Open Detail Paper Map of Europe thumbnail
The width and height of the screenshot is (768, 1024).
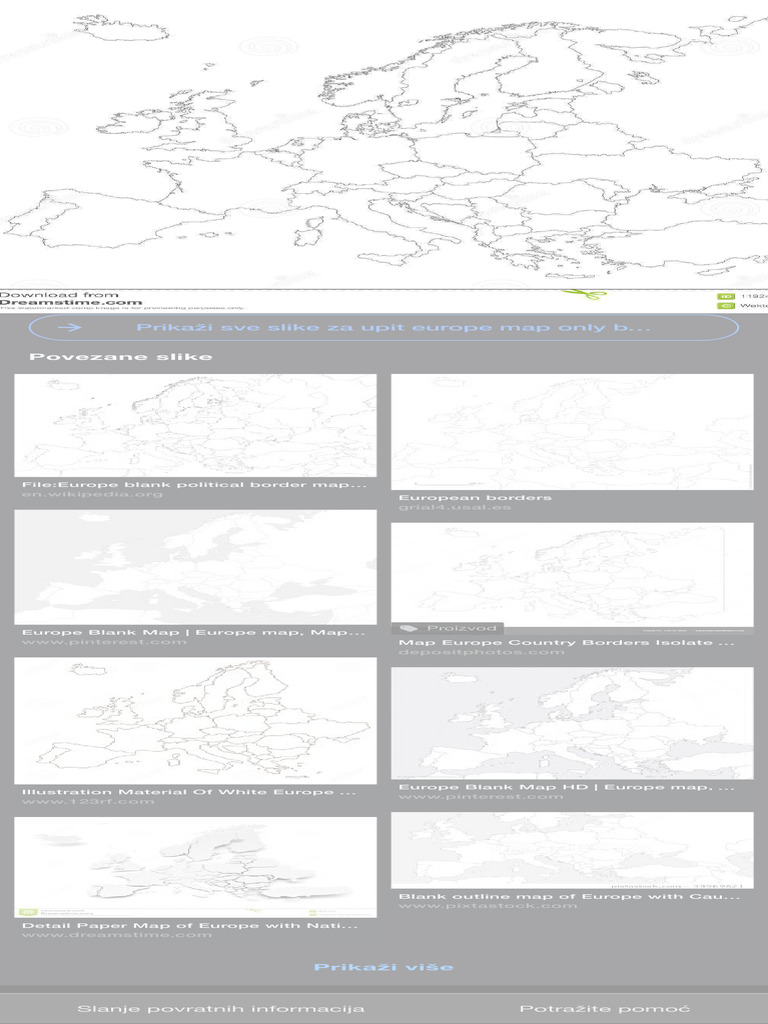195,867
